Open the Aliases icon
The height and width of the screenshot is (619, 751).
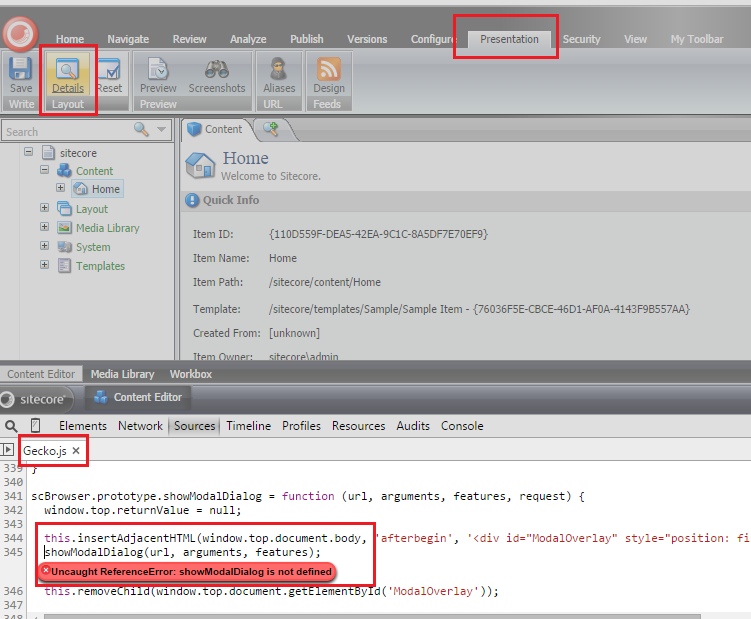coord(278,69)
